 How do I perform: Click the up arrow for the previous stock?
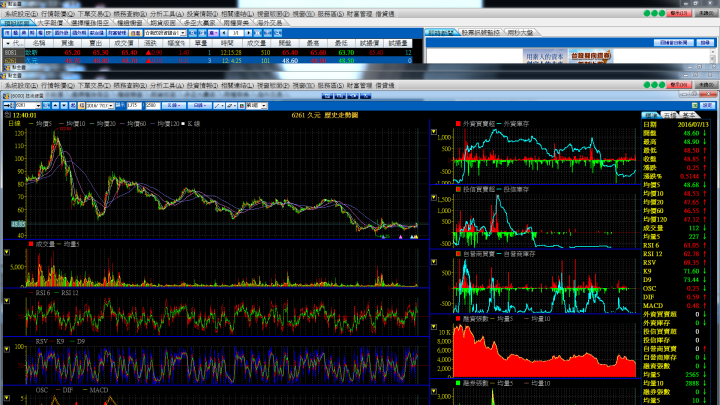click(x=56, y=106)
